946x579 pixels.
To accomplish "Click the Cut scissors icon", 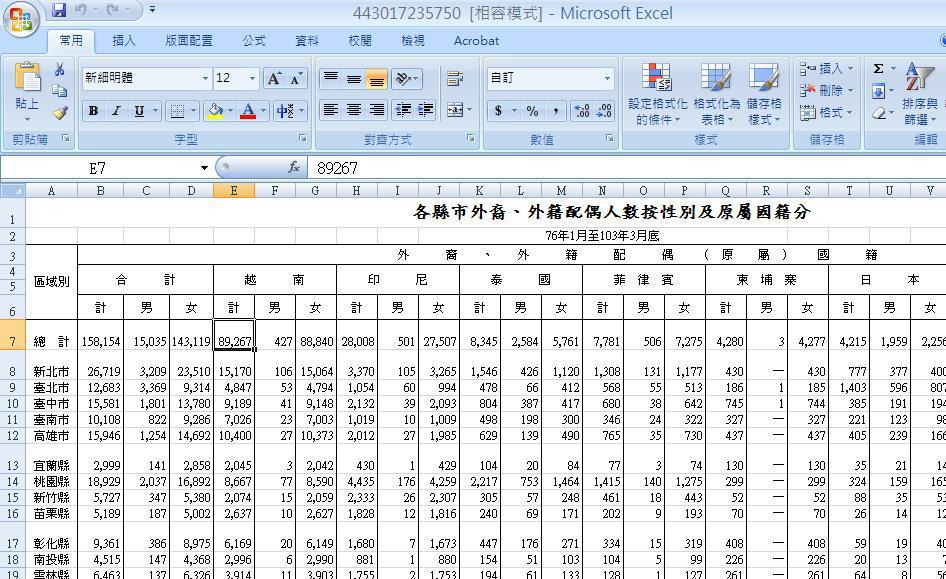I will click(60, 70).
